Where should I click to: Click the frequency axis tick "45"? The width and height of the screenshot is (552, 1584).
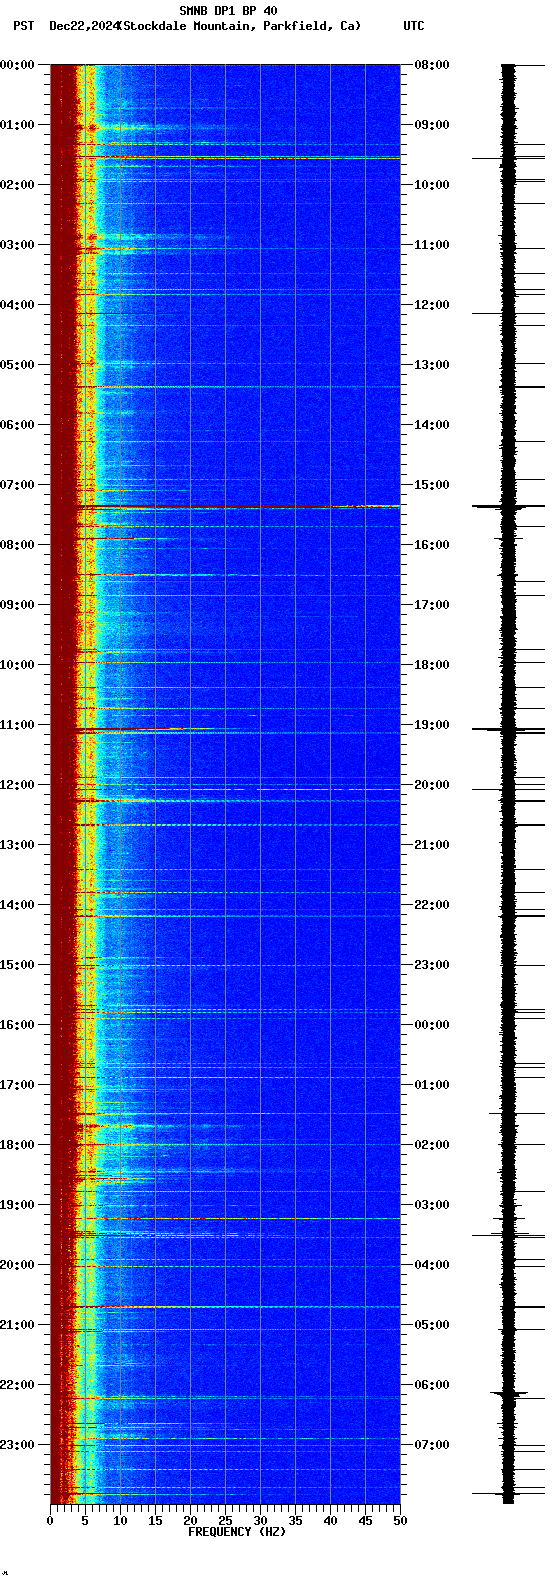(x=365, y=1521)
